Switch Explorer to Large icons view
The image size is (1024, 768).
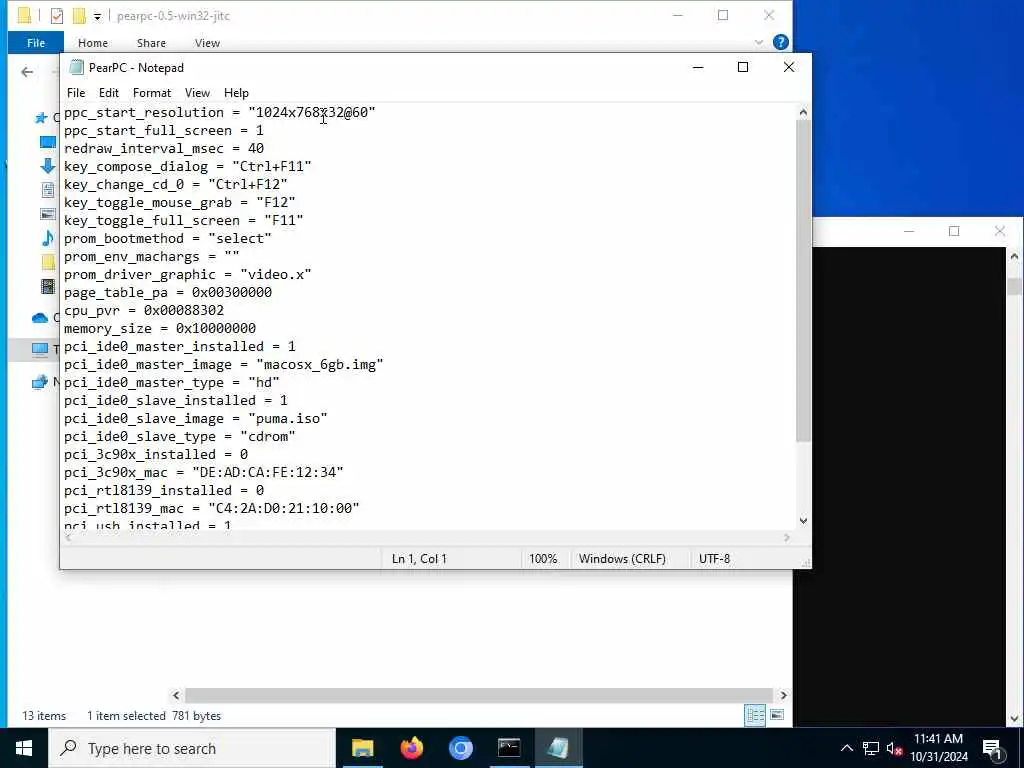tap(776, 715)
